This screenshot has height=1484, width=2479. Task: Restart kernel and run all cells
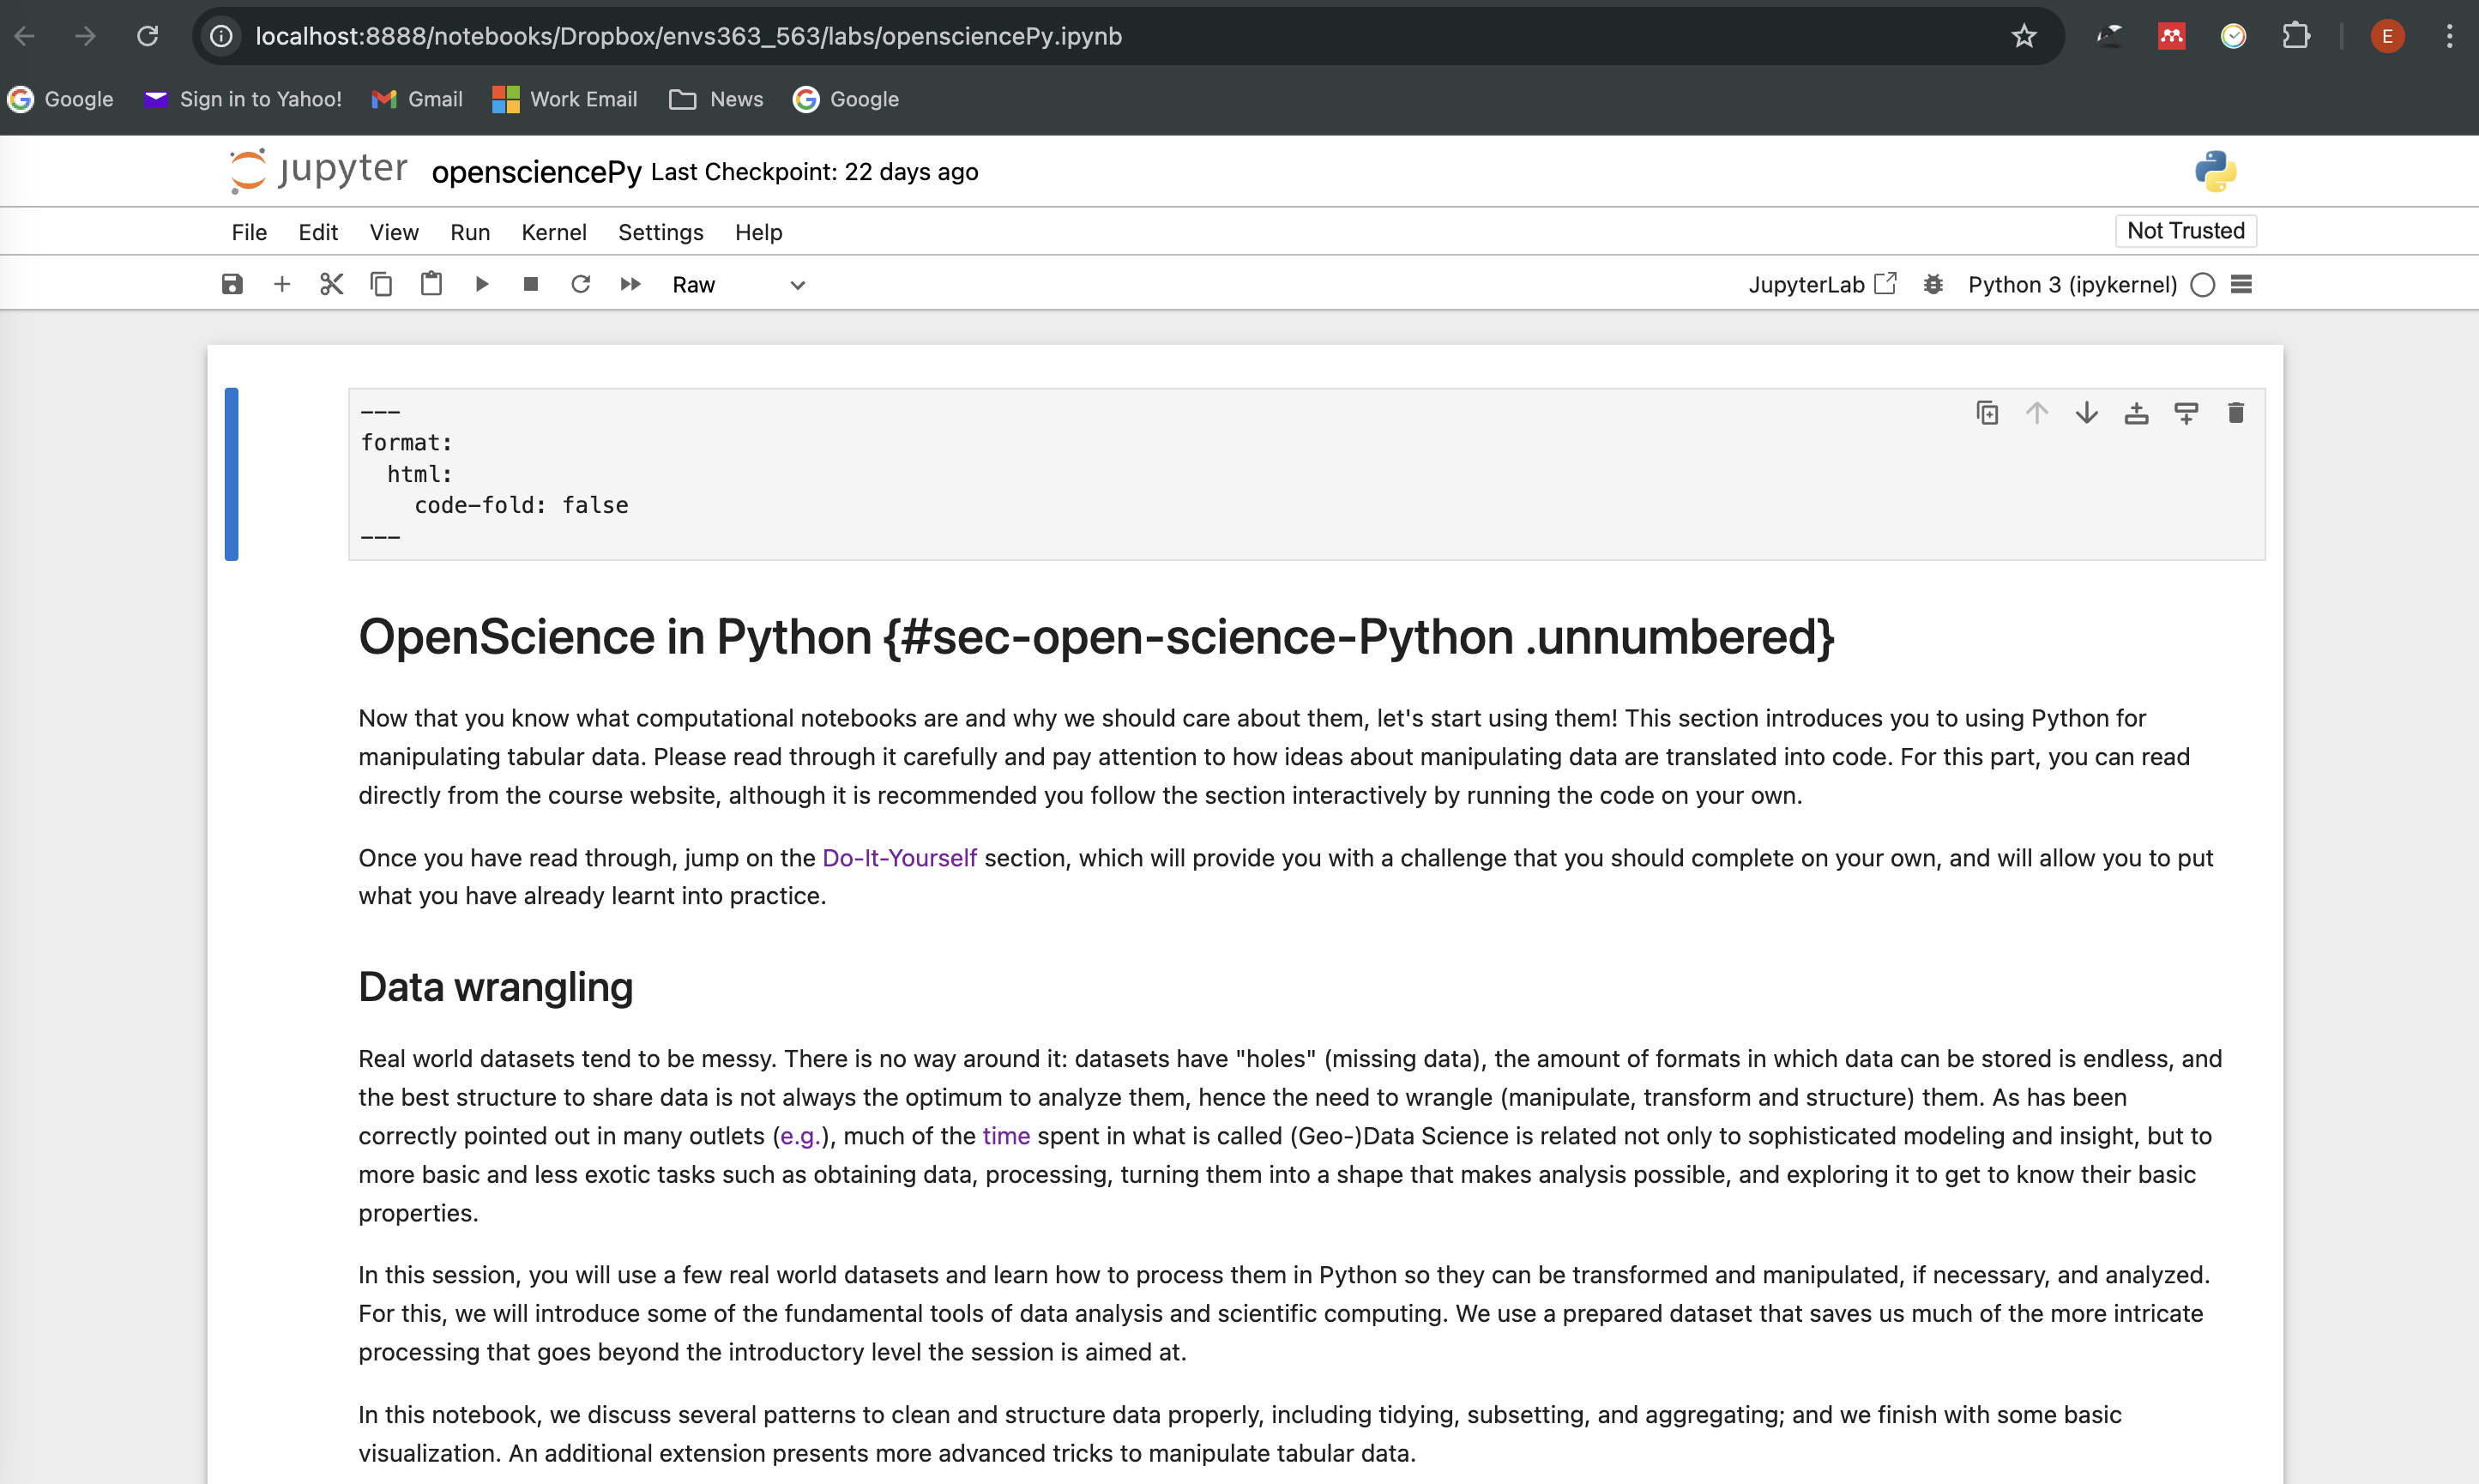tap(630, 285)
